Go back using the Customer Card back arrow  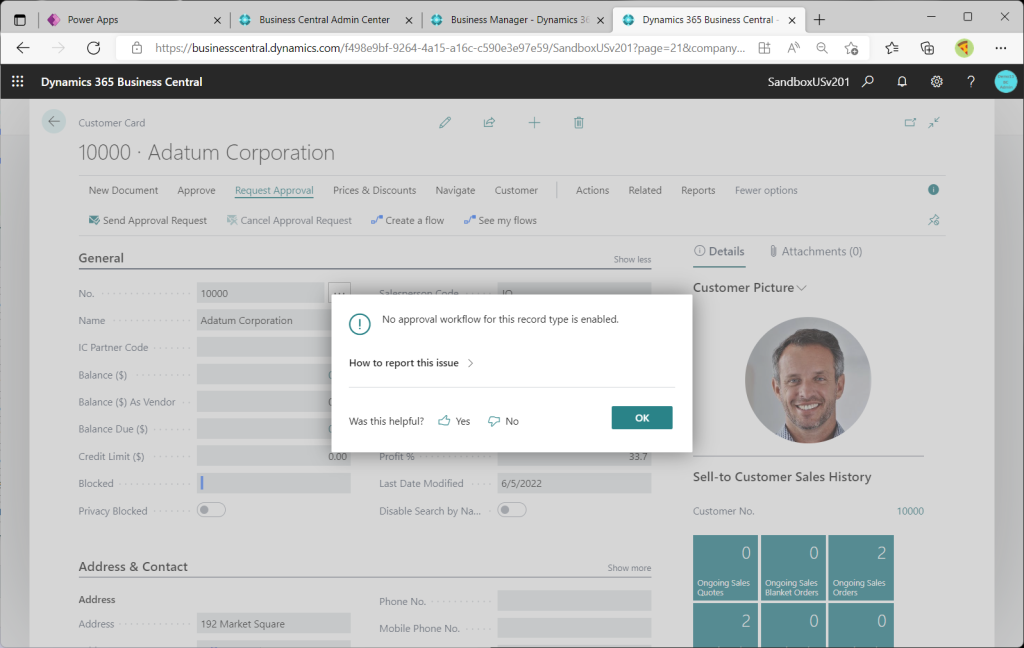(54, 122)
